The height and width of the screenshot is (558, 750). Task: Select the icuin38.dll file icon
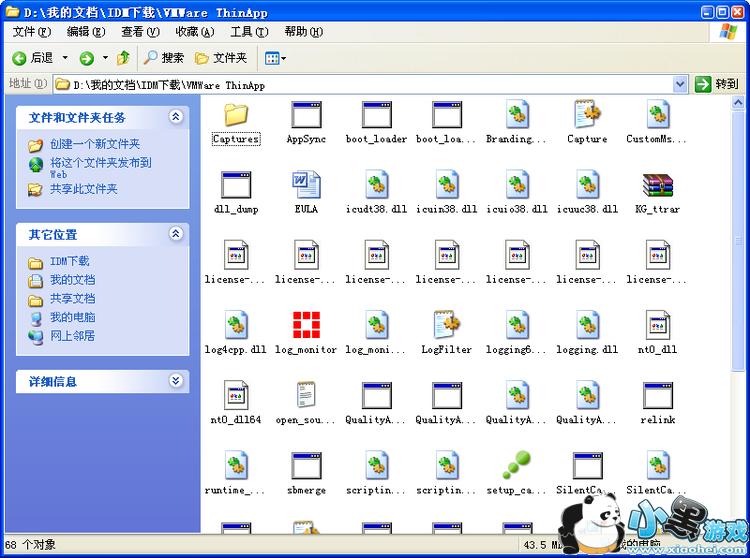tap(447, 185)
